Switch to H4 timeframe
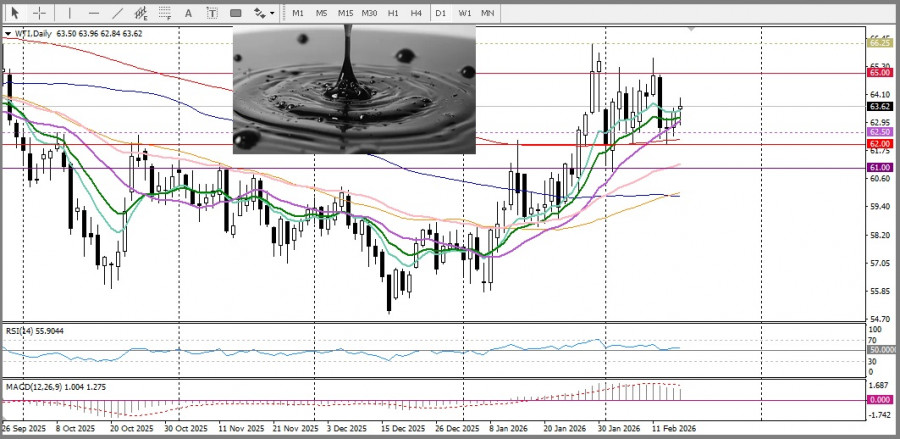 [x=416, y=13]
